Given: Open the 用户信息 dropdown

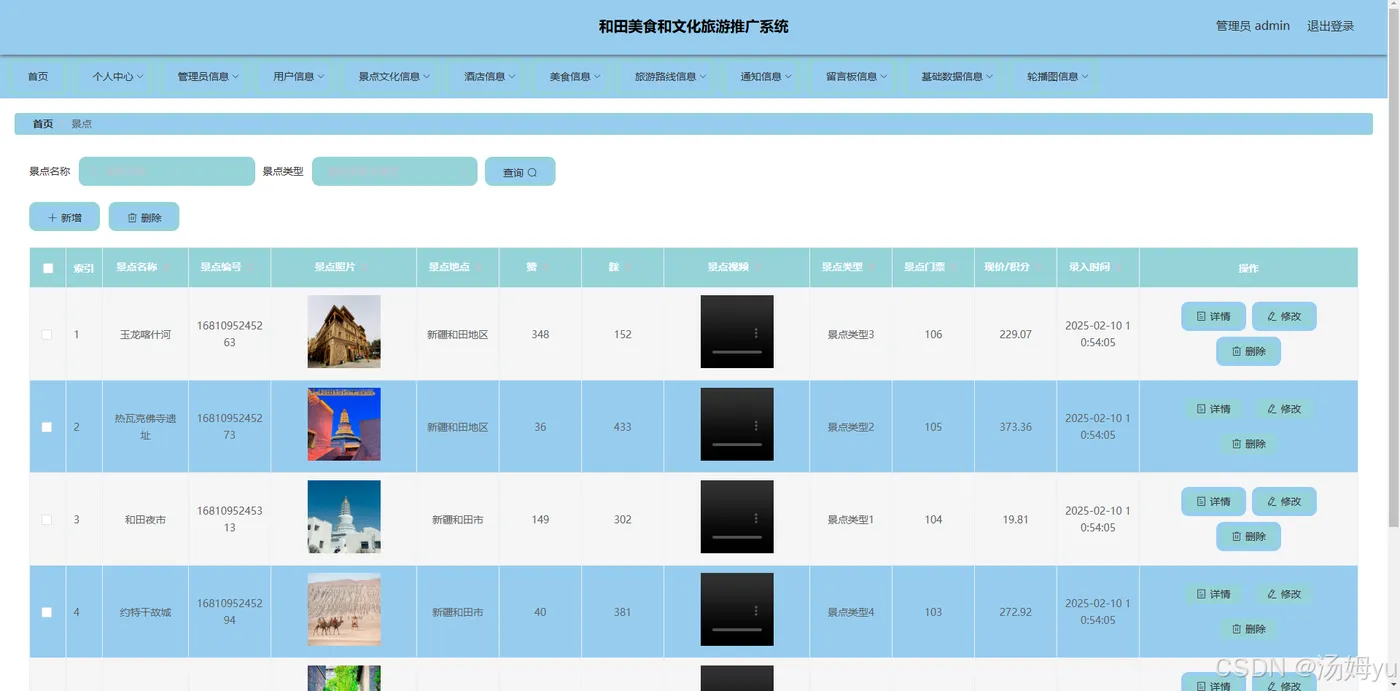Looking at the screenshot, I should point(298,76).
